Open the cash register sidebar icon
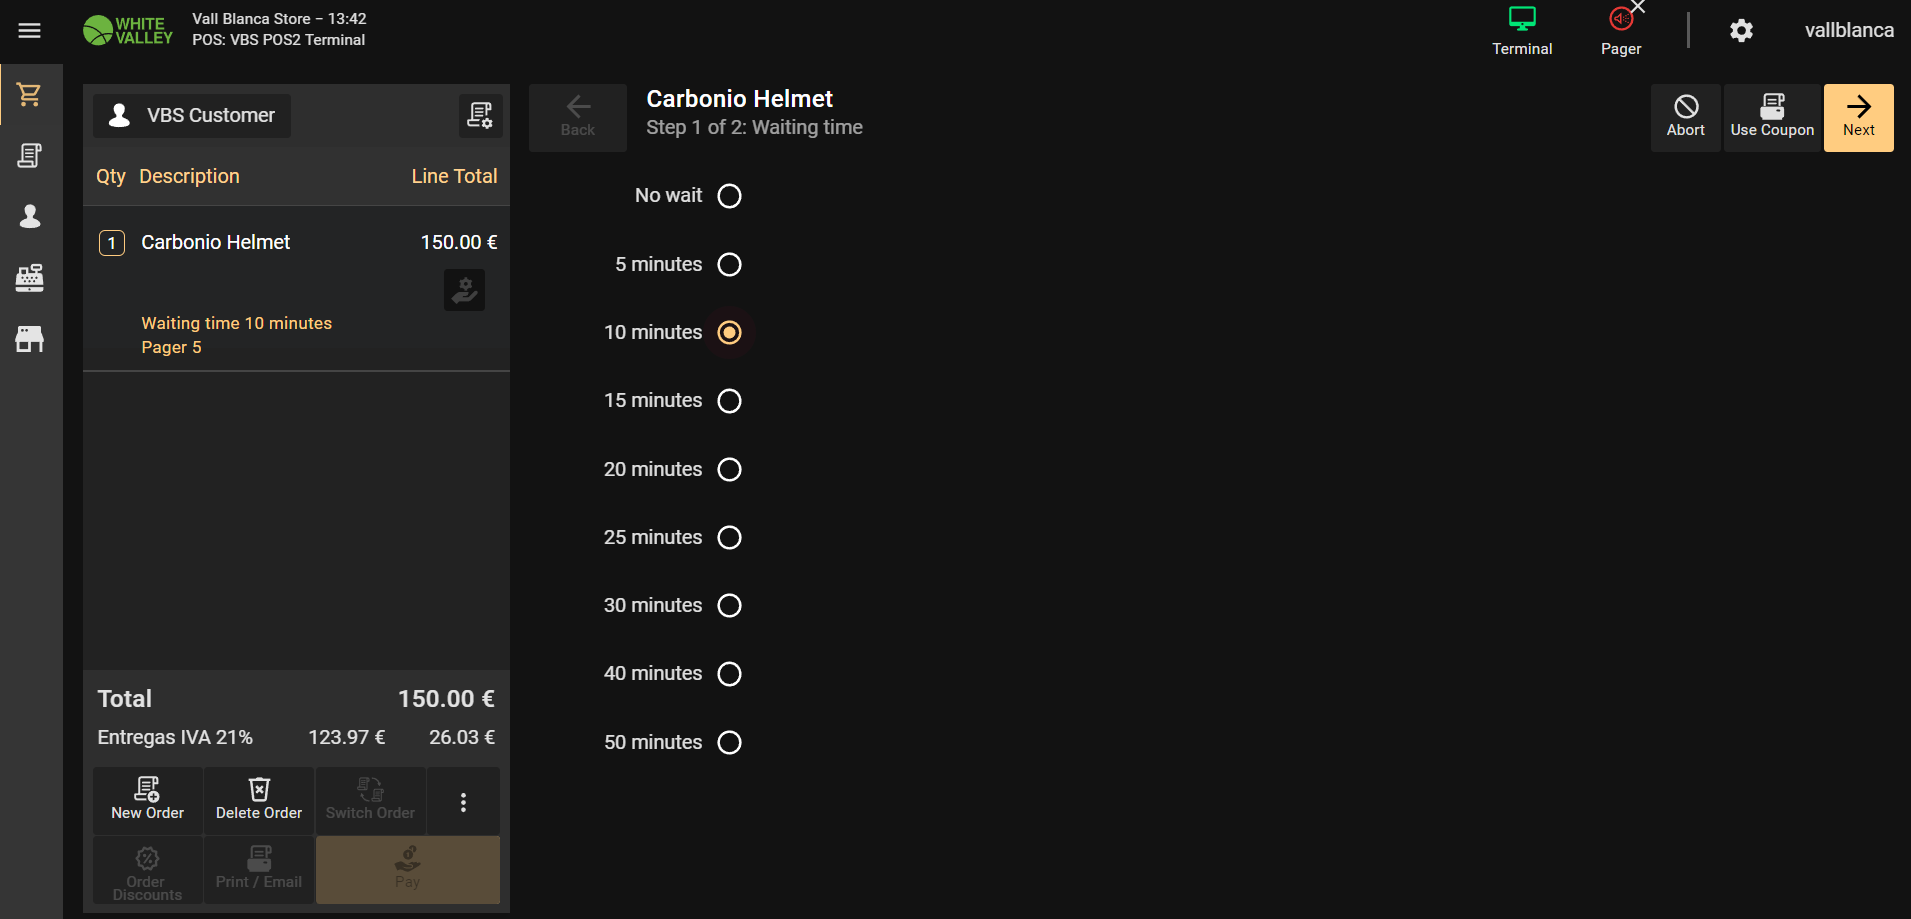Image resolution: width=1911 pixels, height=919 pixels. [30, 278]
